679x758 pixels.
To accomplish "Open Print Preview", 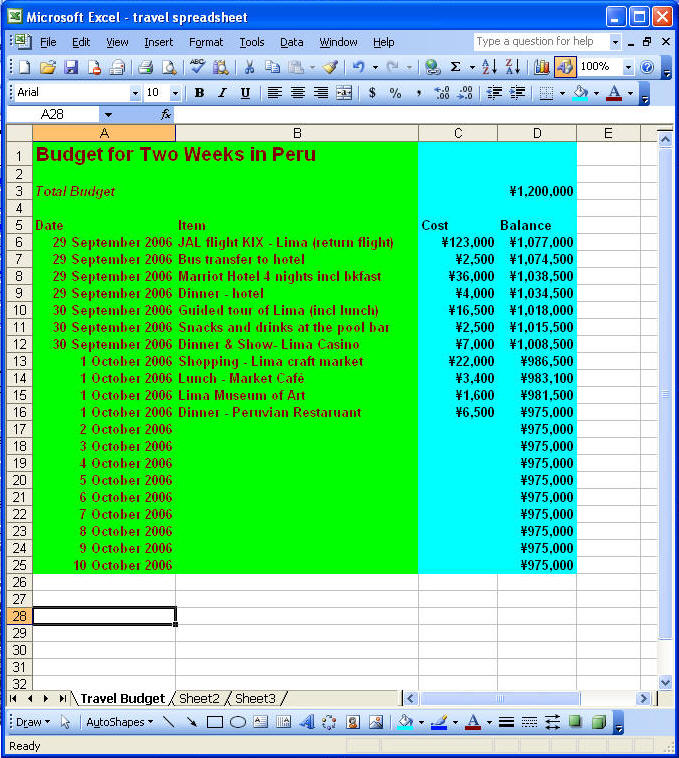I will pyautogui.click(x=169, y=67).
